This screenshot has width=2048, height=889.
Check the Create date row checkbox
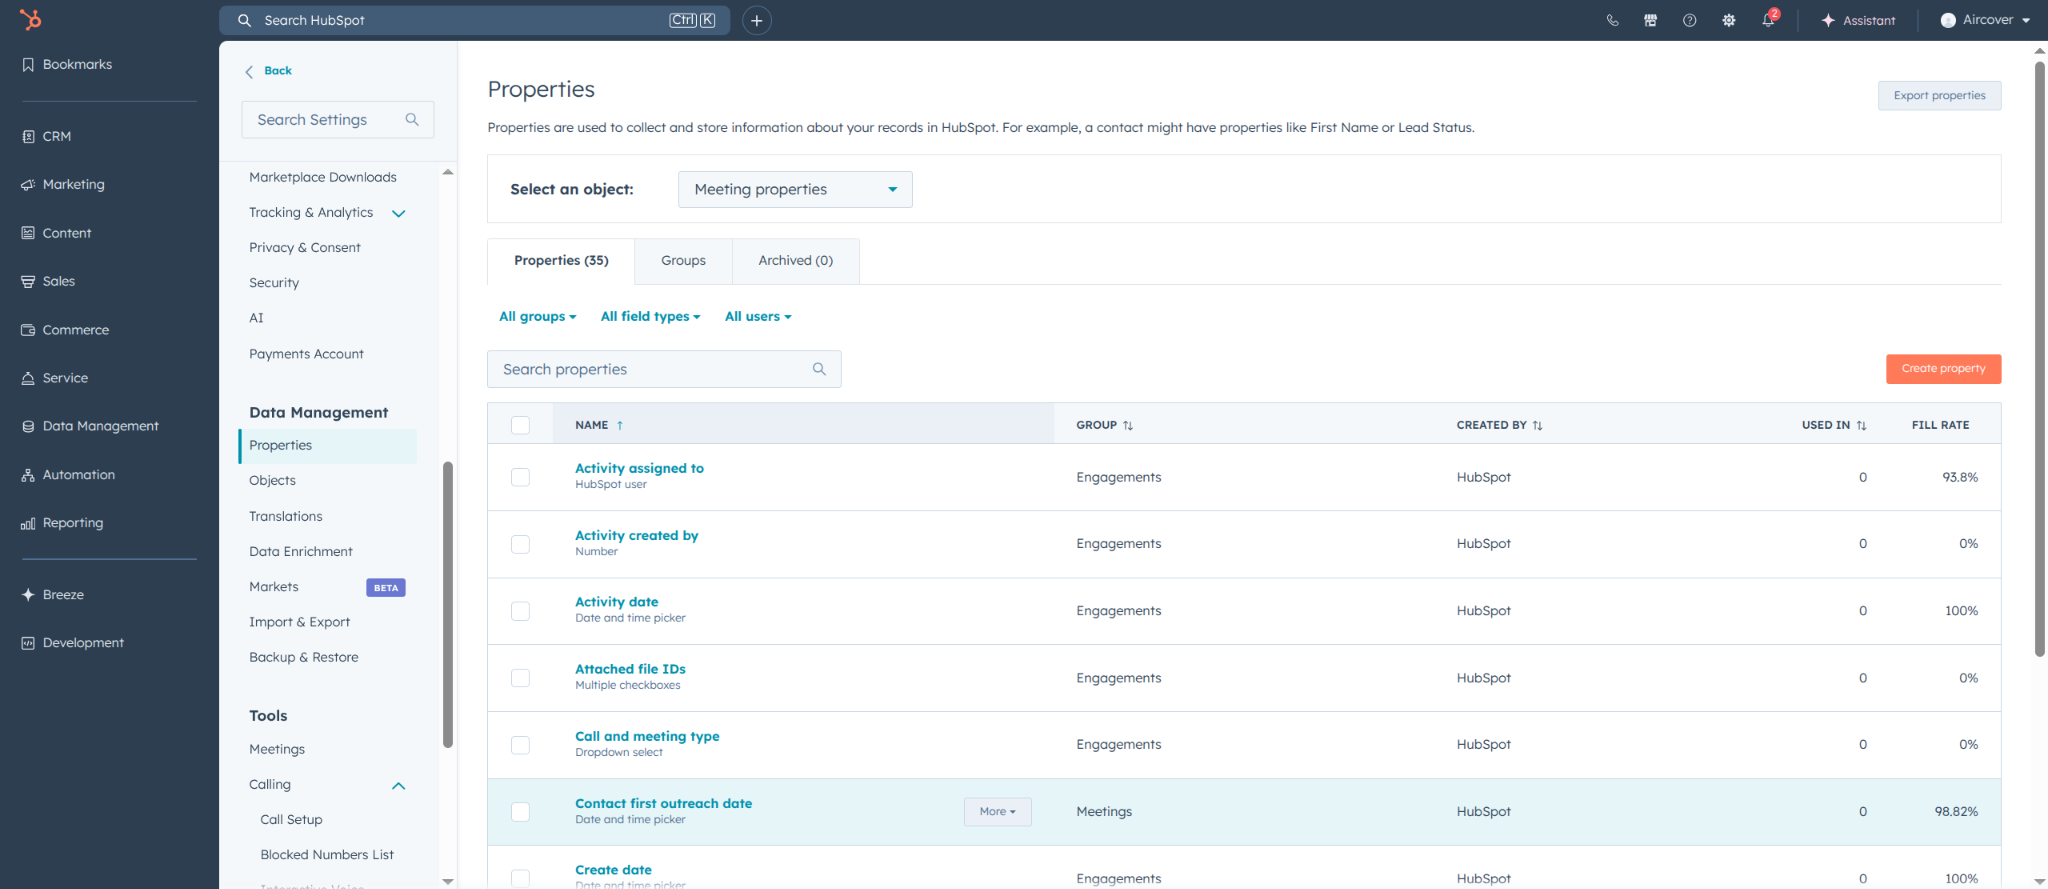click(520, 878)
